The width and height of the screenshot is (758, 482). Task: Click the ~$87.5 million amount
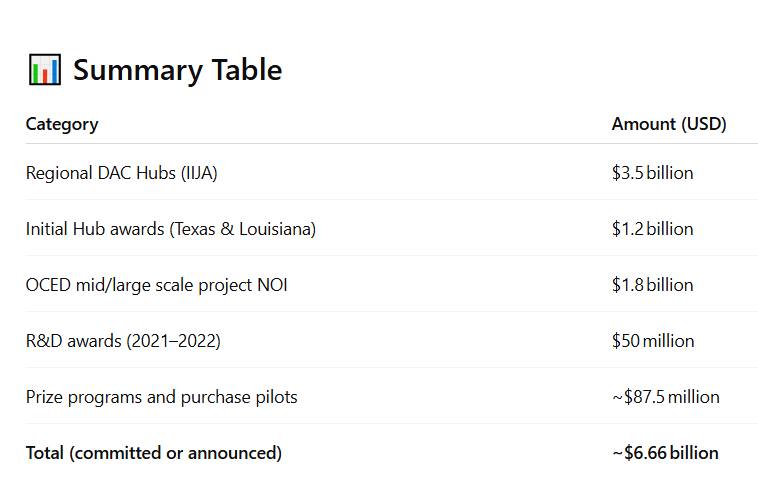(x=665, y=397)
